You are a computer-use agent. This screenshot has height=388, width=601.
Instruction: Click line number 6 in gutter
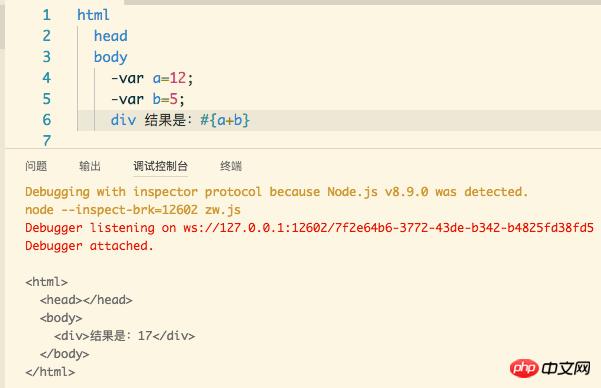pos(46,120)
